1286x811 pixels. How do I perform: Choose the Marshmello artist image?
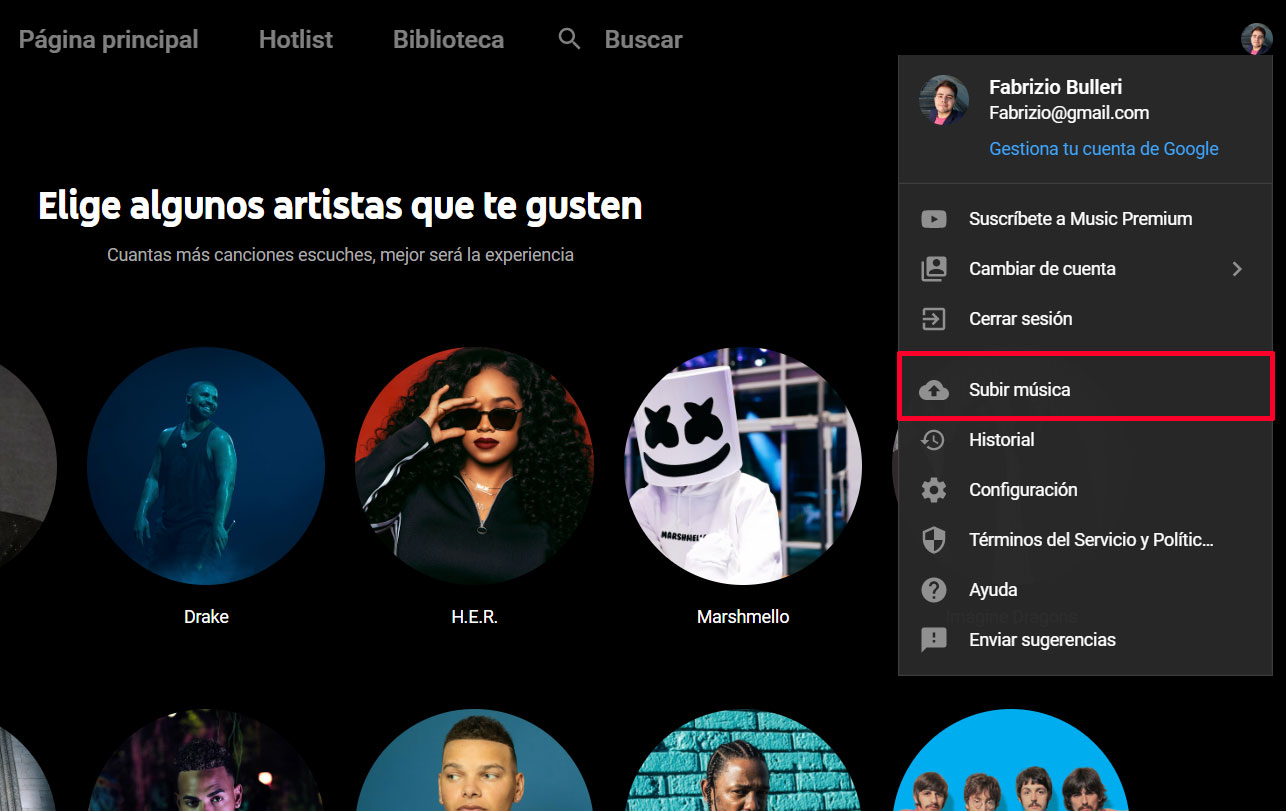coord(744,466)
